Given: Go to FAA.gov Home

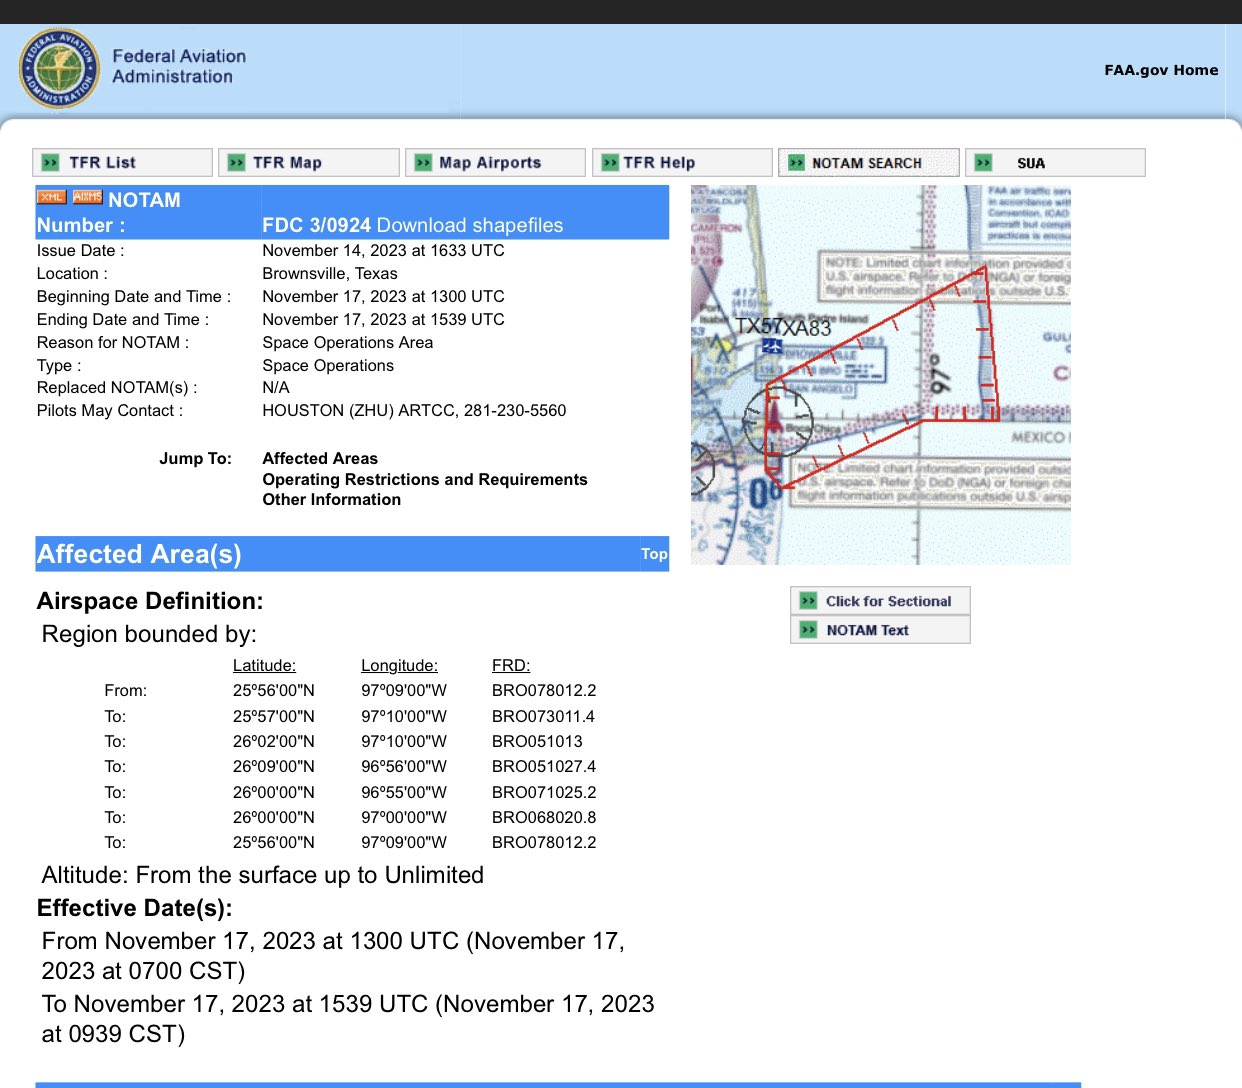Looking at the screenshot, I should 1161,70.
